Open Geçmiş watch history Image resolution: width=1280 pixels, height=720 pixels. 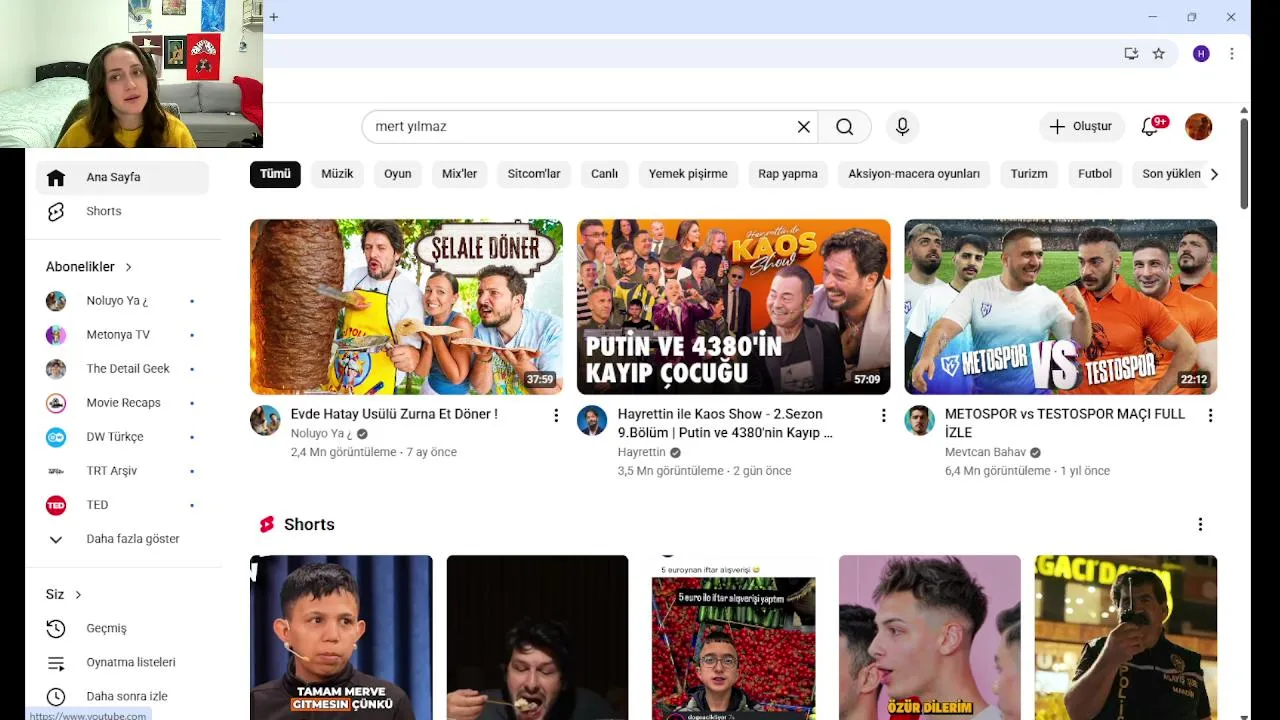(123, 628)
